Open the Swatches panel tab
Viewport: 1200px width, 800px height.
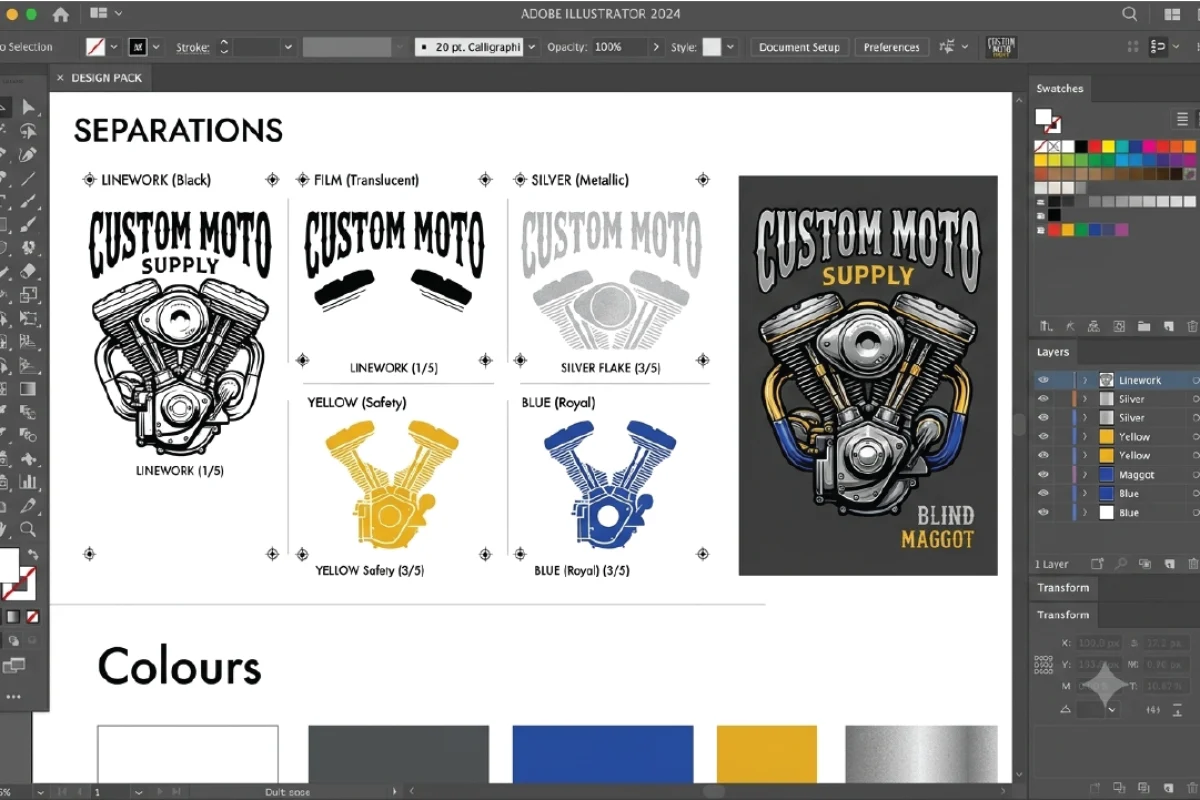[1059, 88]
